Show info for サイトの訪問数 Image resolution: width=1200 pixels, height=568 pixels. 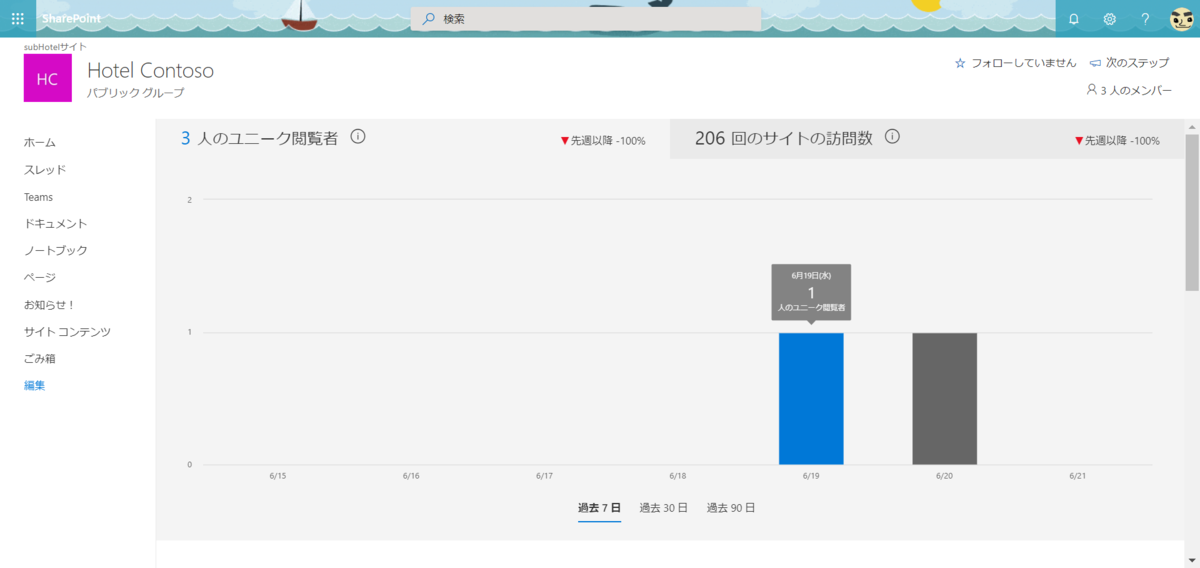893,137
